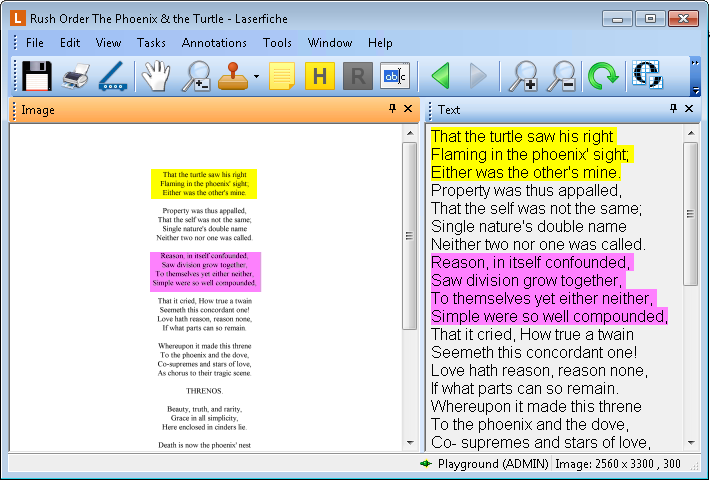Click the Image pane title header

point(215,110)
